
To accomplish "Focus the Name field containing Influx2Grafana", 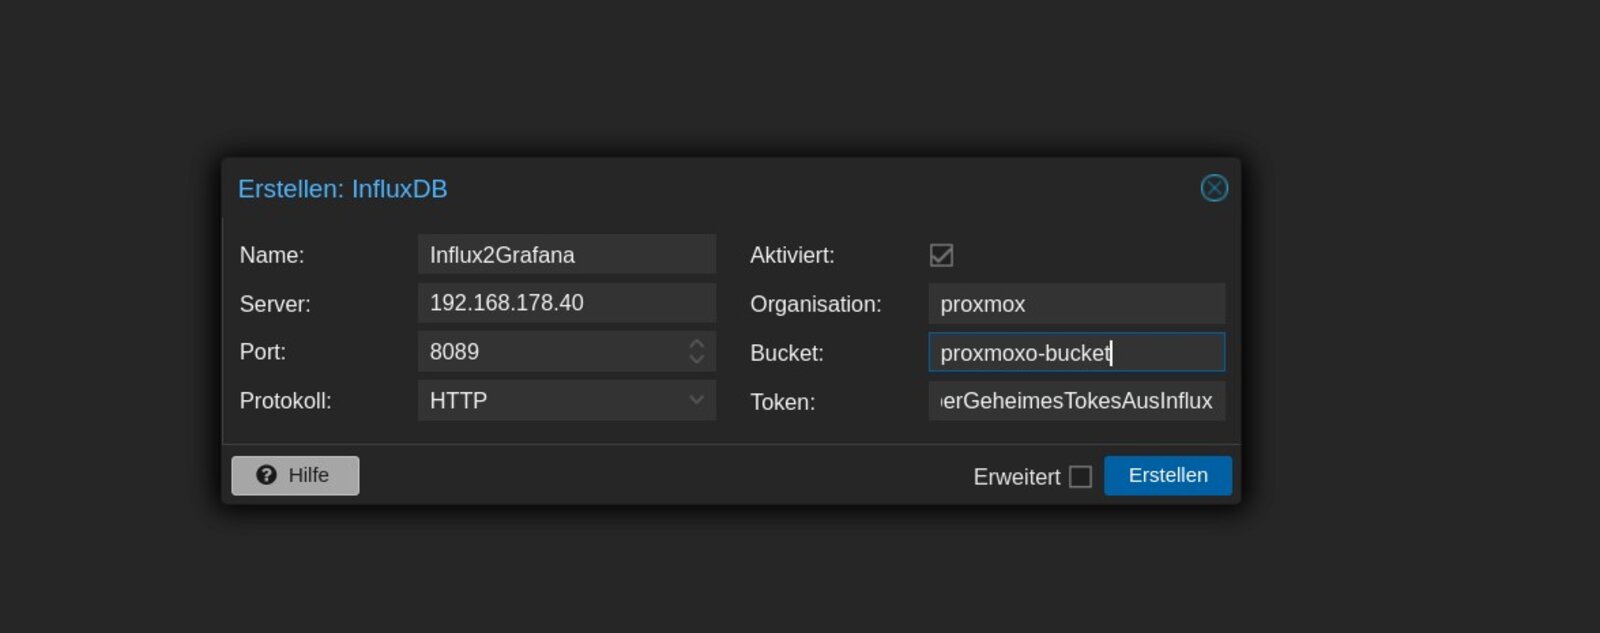I will click(x=566, y=255).
